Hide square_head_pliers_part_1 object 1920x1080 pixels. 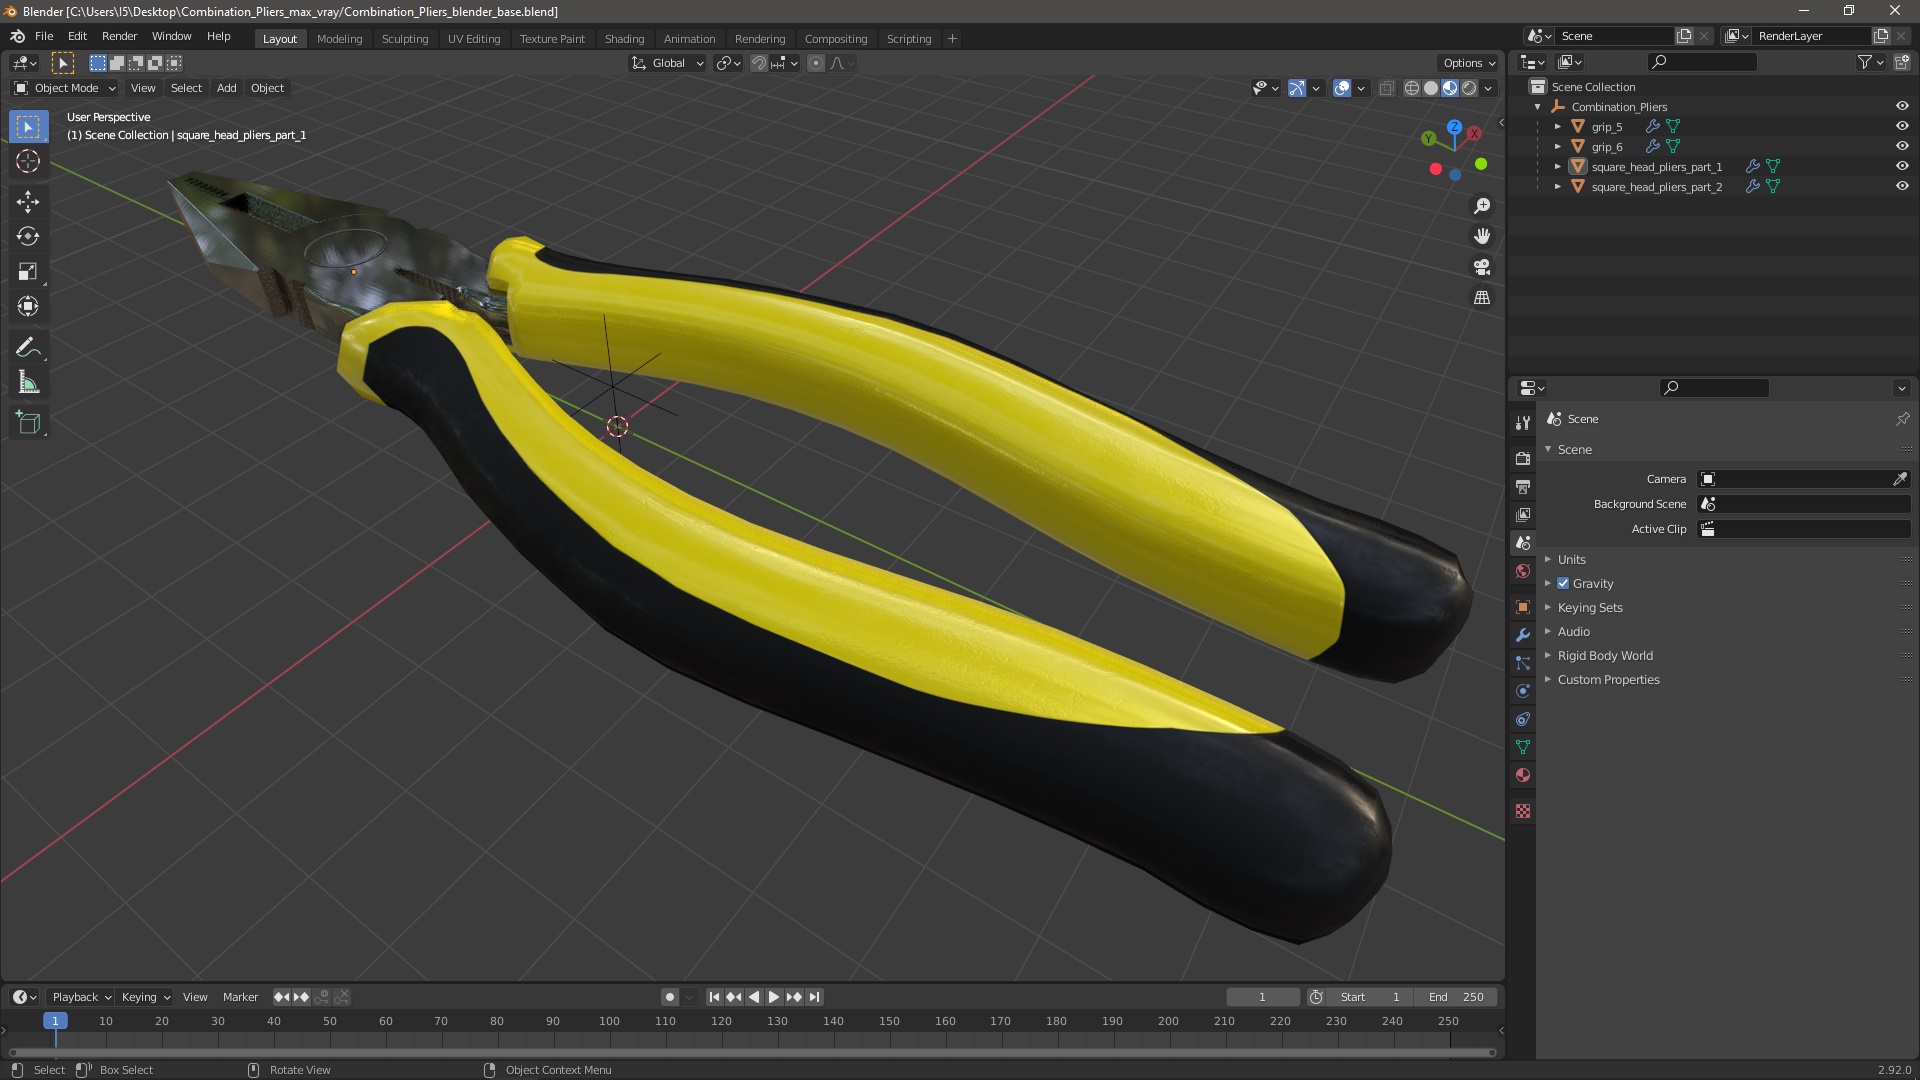tap(1902, 166)
